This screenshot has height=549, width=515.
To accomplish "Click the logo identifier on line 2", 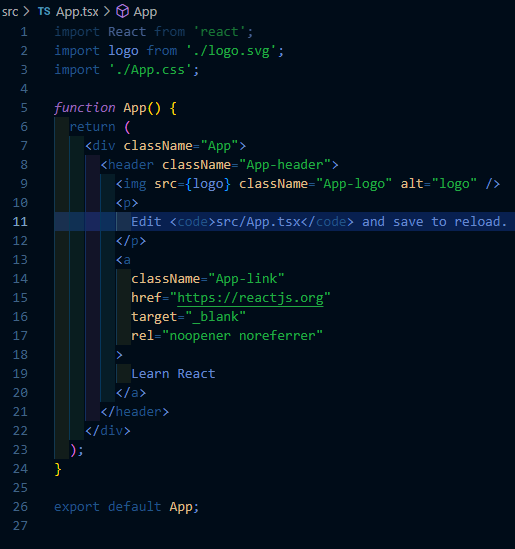I will pos(123,51).
